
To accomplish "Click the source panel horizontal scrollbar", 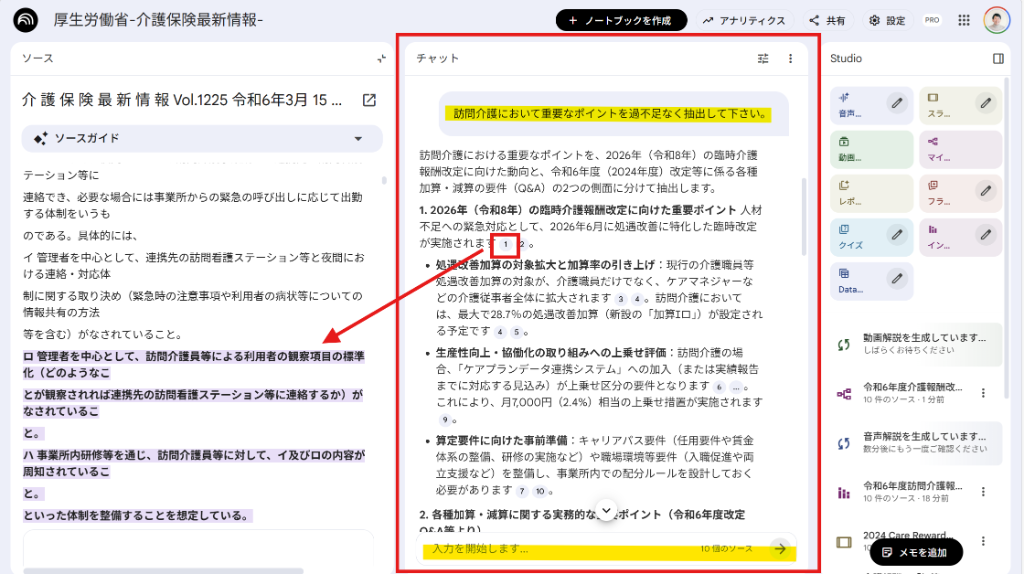I will pyautogui.click(x=163, y=571).
